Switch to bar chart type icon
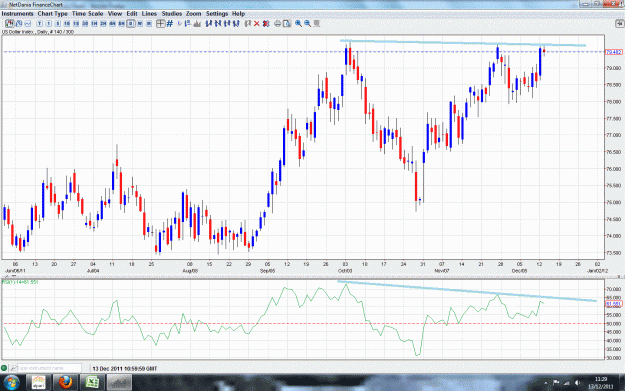The image size is (625, 391). point(19,24)
